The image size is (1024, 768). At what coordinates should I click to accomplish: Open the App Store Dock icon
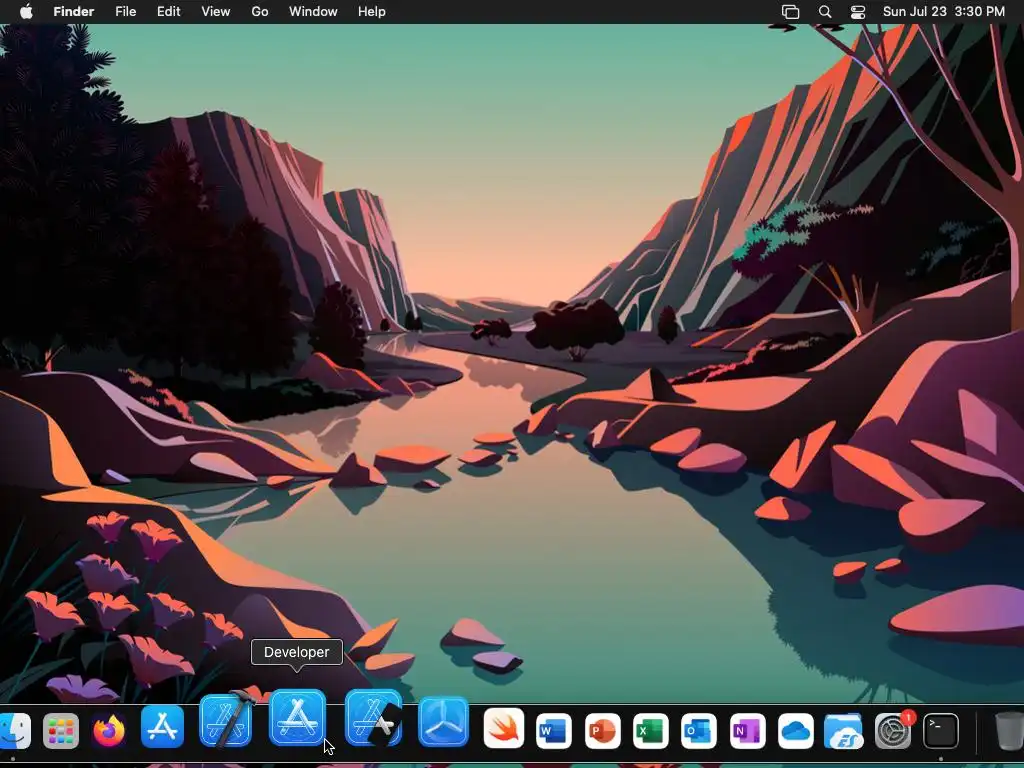[x=162, y=726]
